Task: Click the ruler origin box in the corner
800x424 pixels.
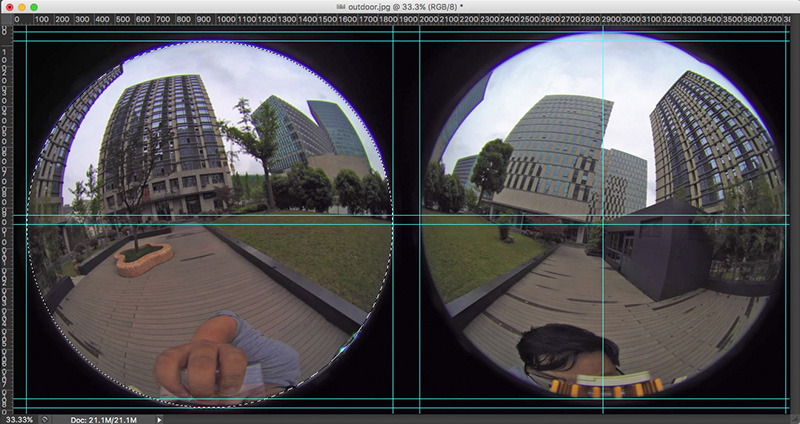Action: (x=6, y=19)
